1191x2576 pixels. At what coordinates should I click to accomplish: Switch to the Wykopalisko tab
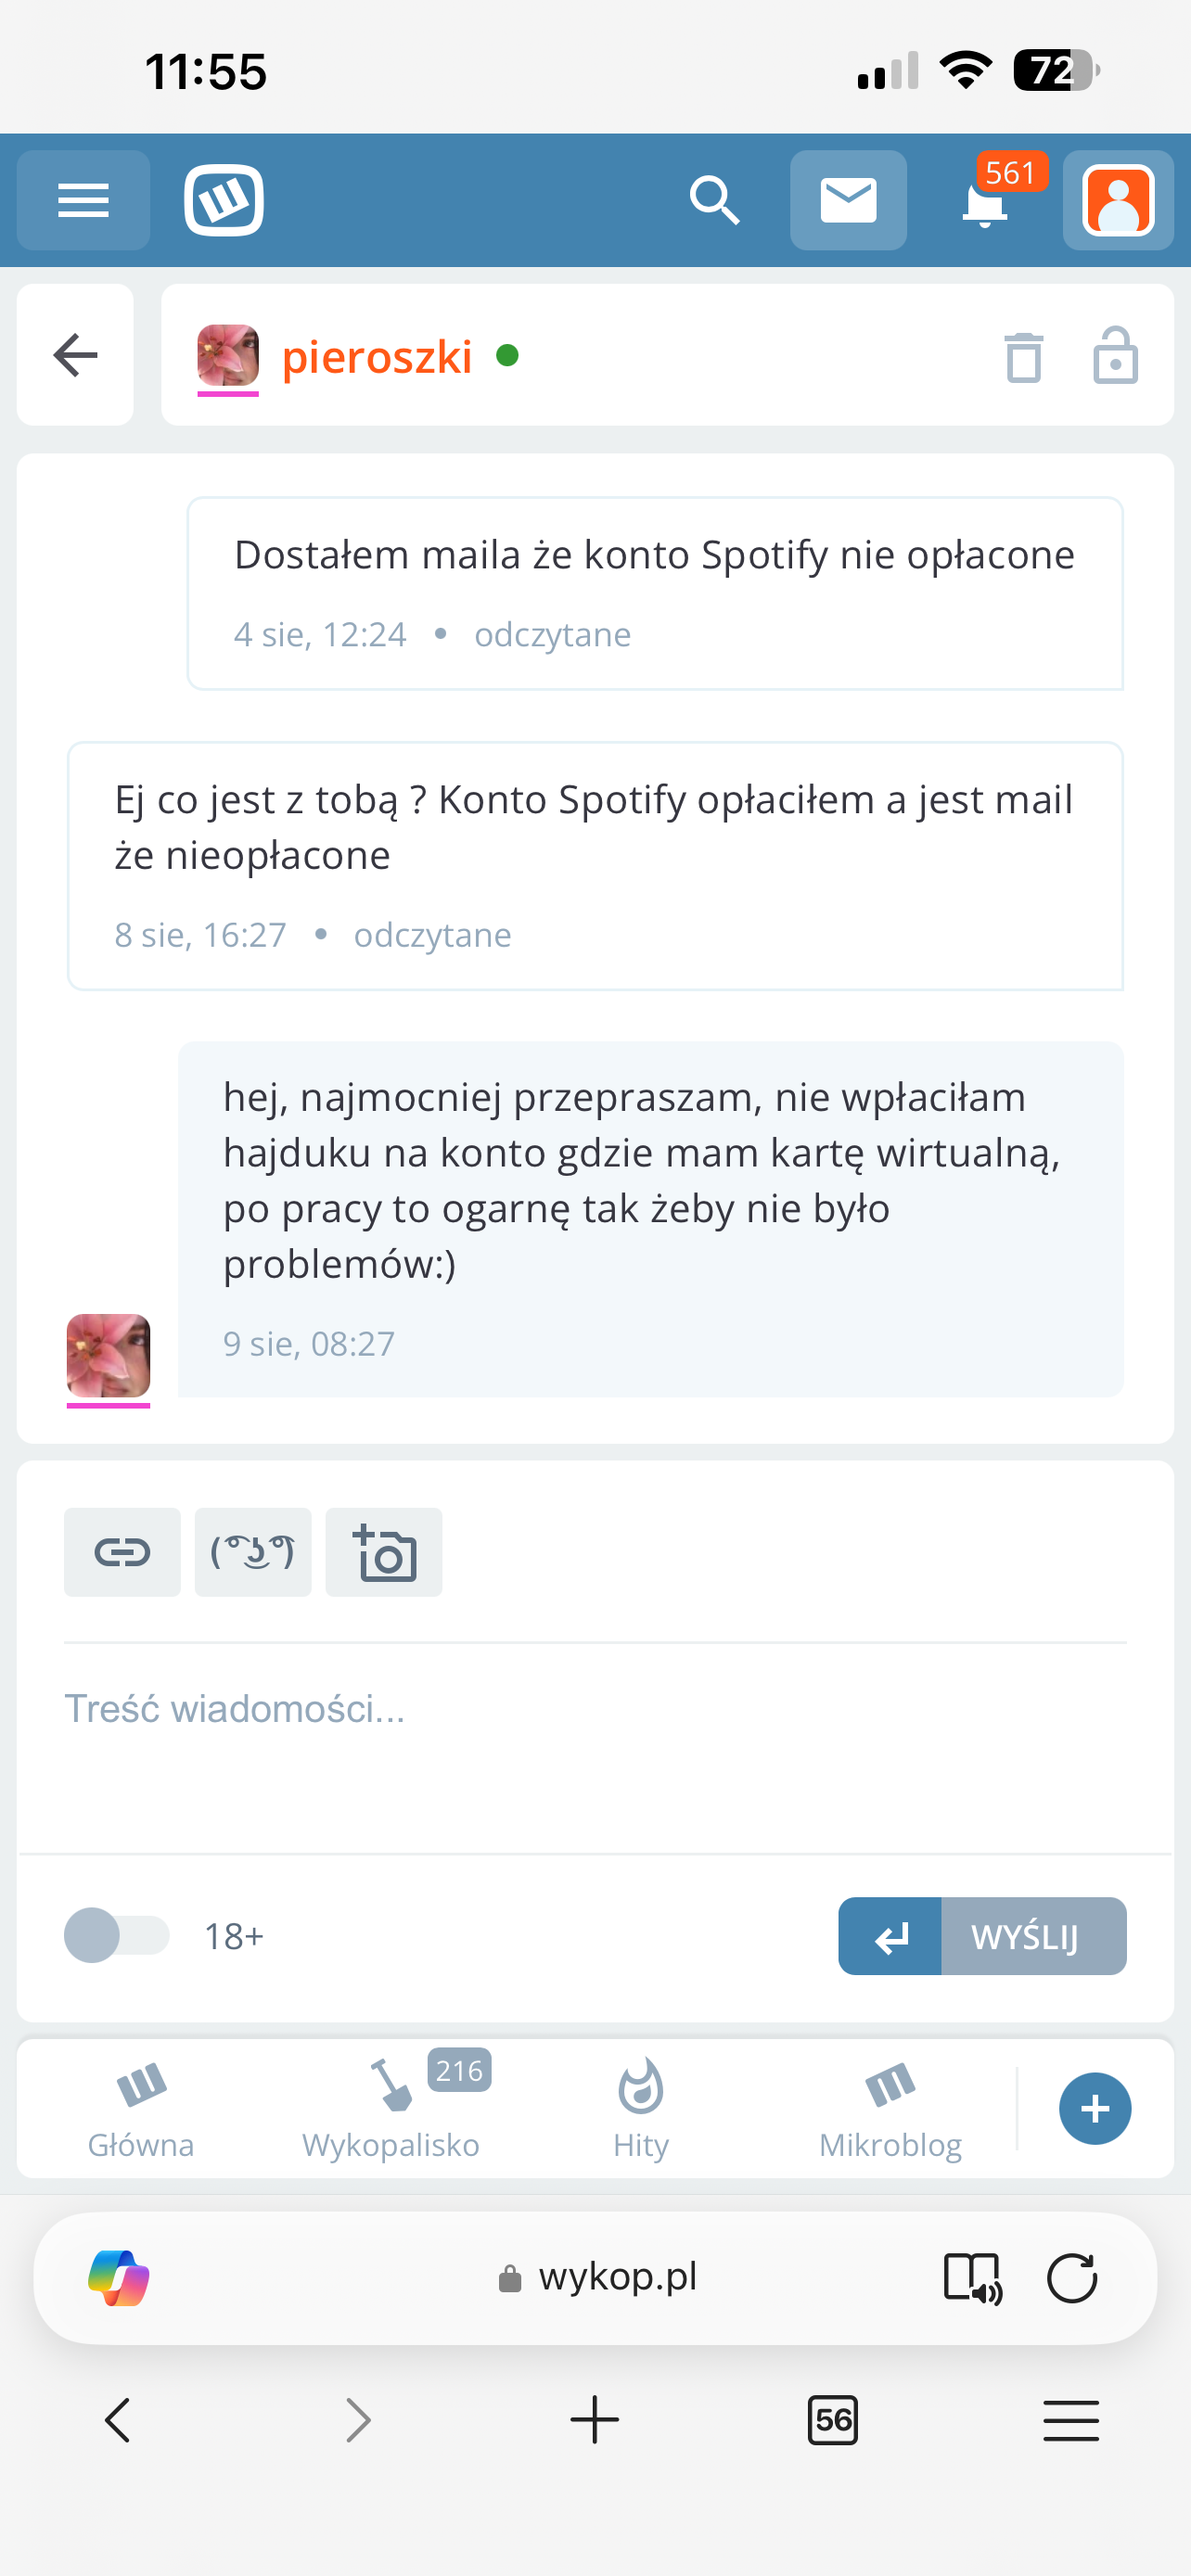[x=391, y=2108]
